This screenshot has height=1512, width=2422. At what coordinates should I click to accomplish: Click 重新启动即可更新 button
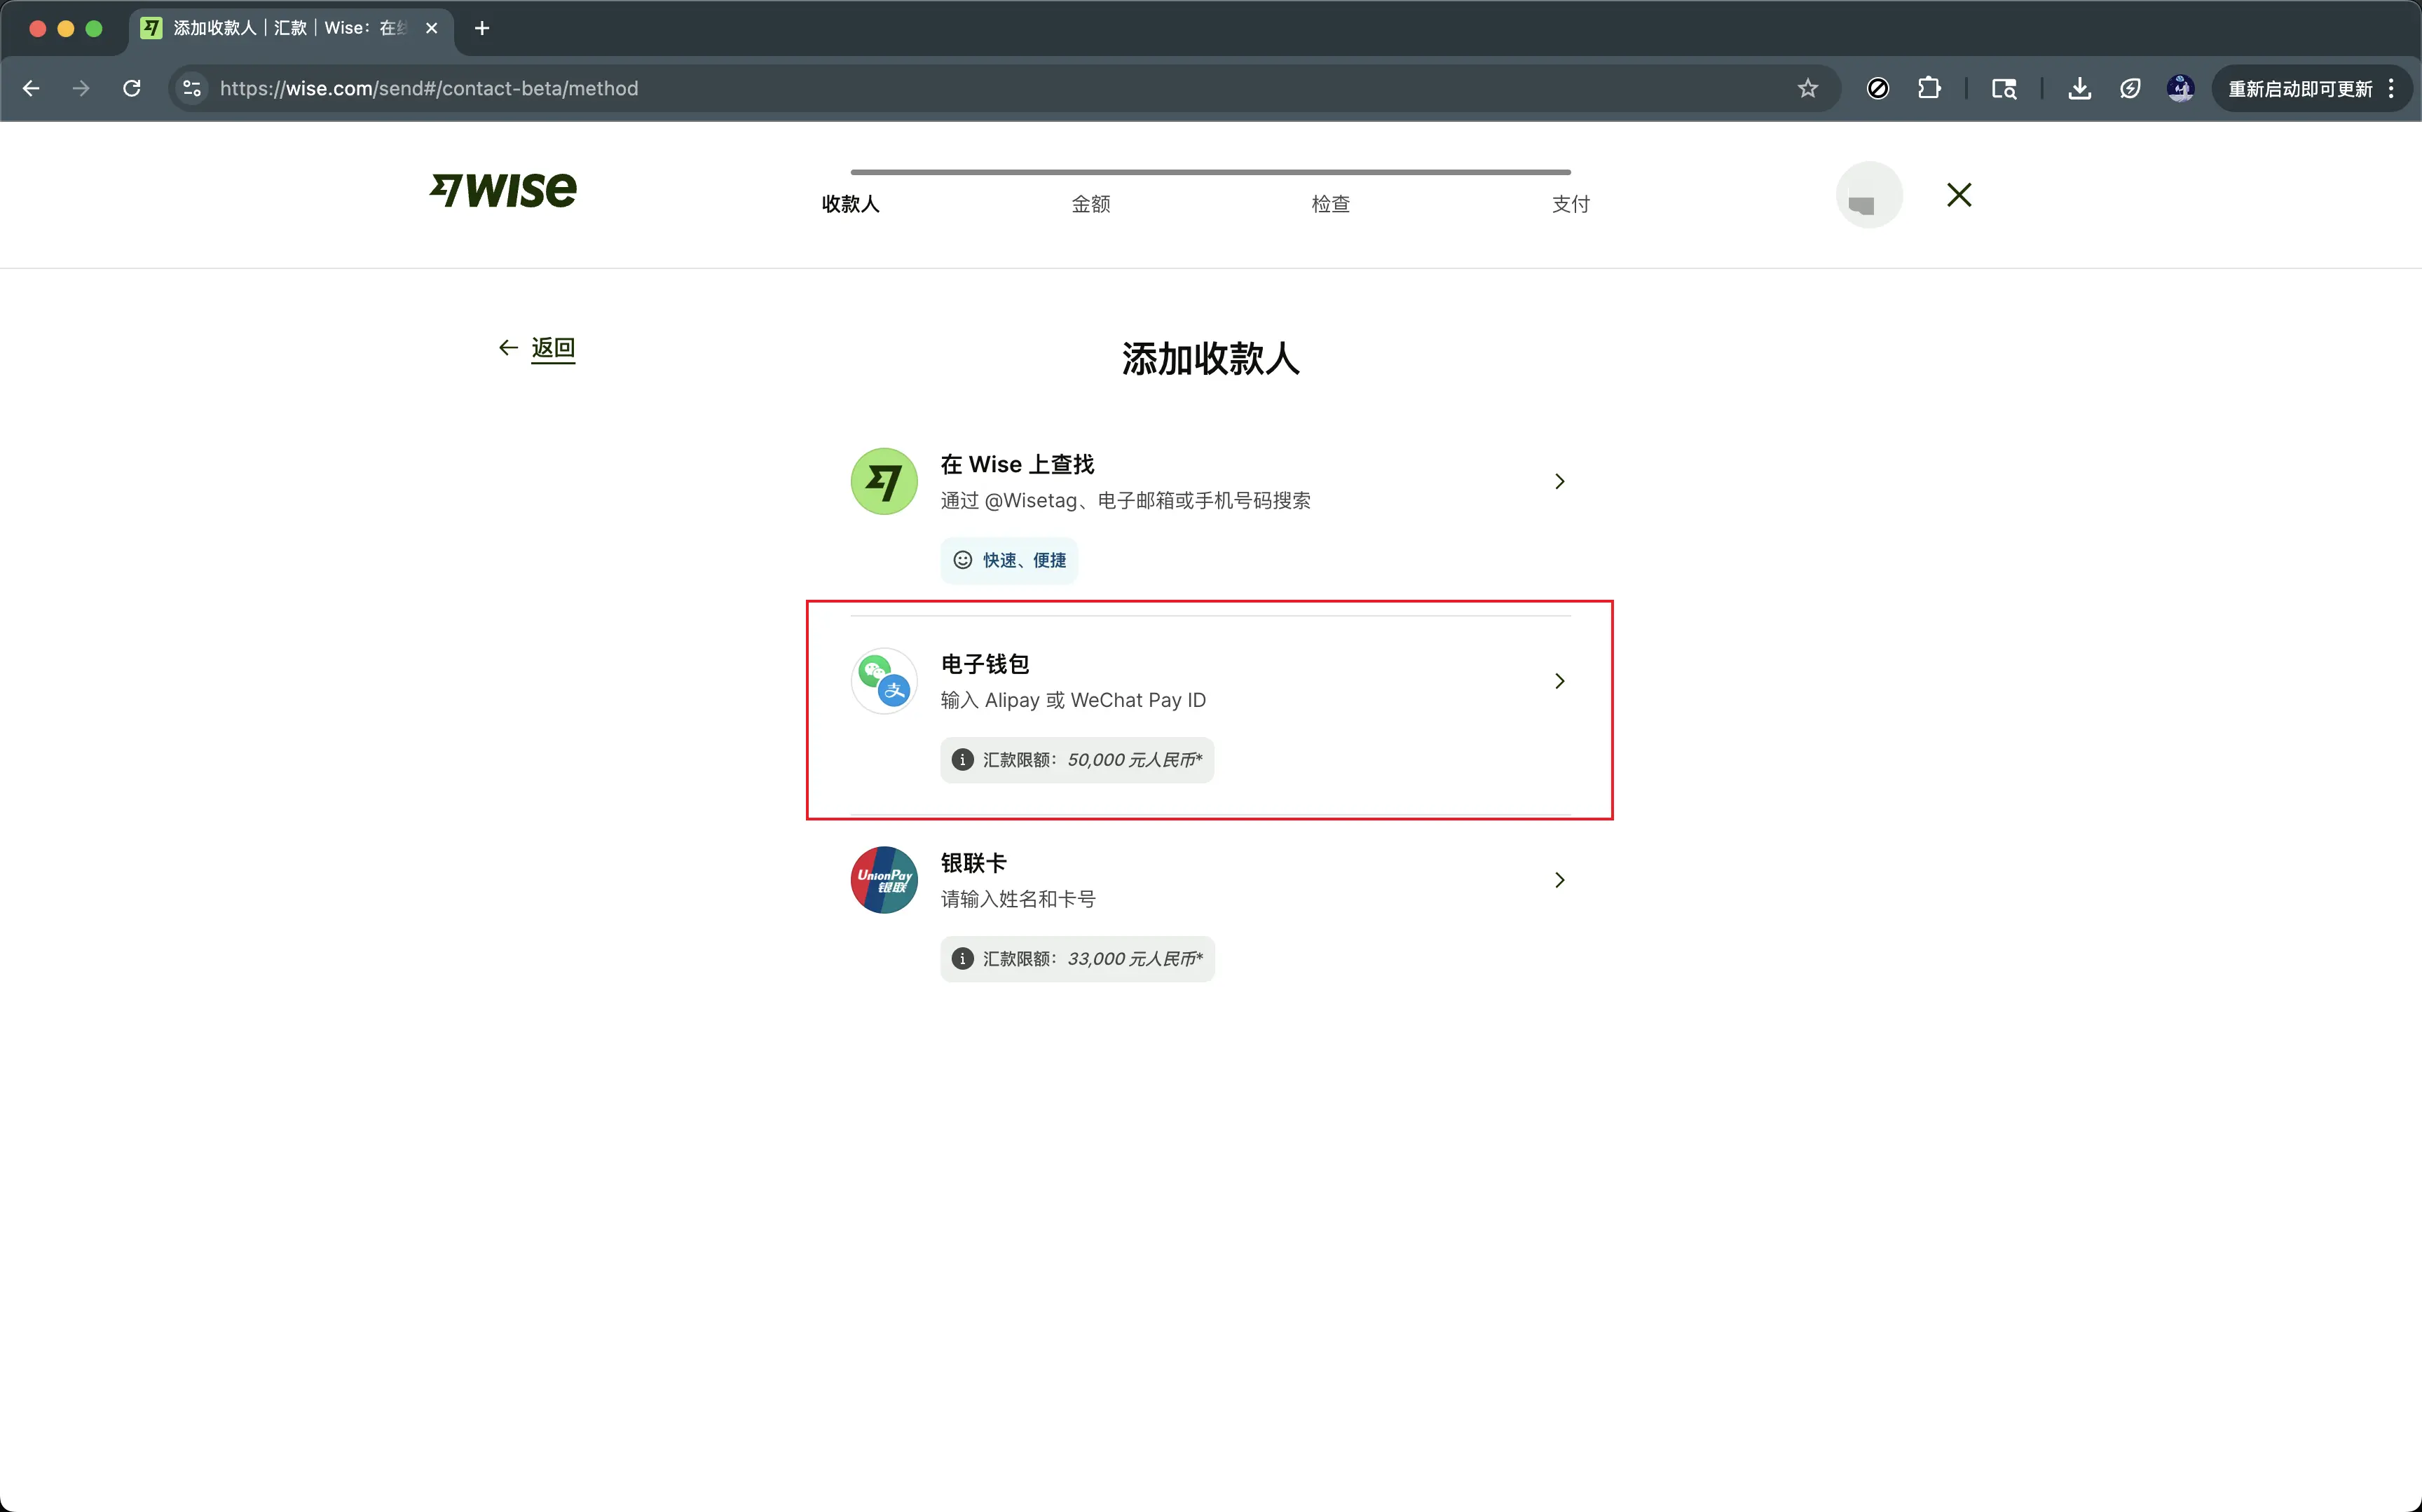[x=2299, y=88]
